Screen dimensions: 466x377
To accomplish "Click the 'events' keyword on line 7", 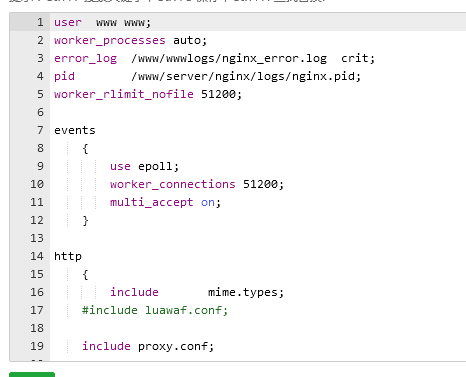I will [75, 130].
